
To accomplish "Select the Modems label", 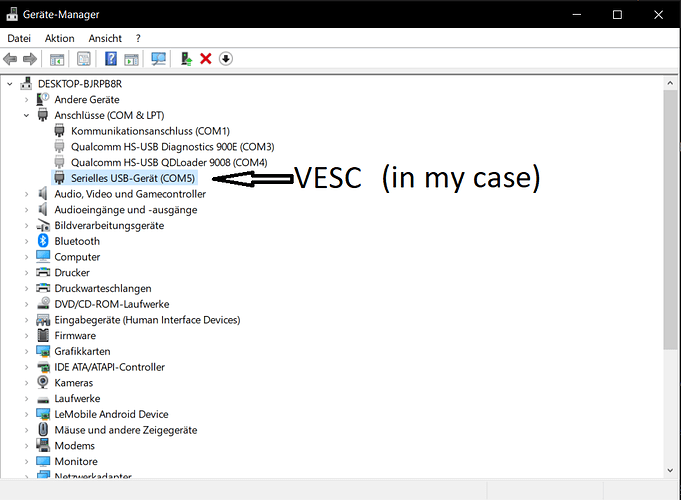I will pos(74,446).
